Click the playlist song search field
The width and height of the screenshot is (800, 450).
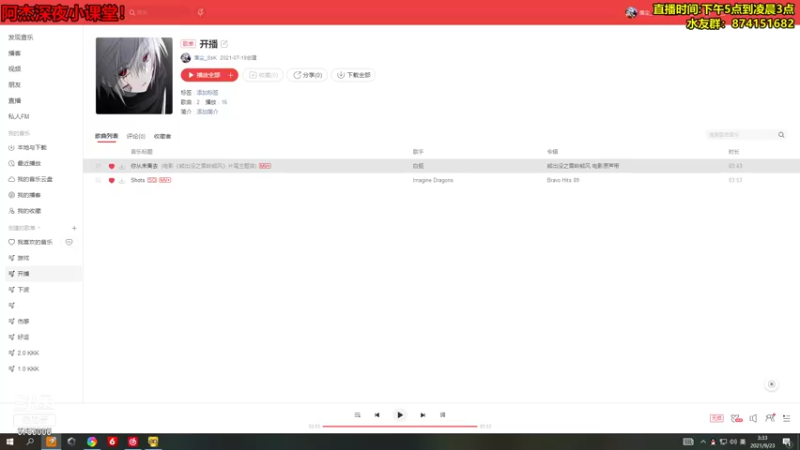pyautogui.click(x=741, y=135)
